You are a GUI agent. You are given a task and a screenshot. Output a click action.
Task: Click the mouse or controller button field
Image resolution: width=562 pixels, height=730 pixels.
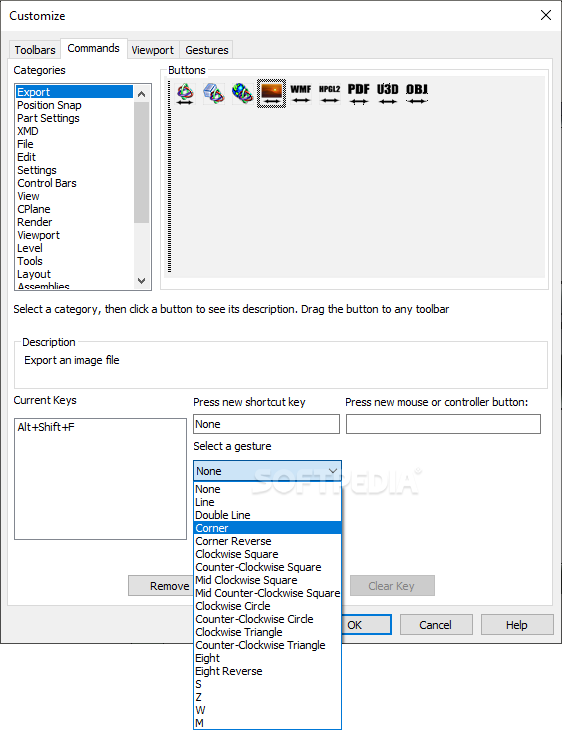(443, 424)
